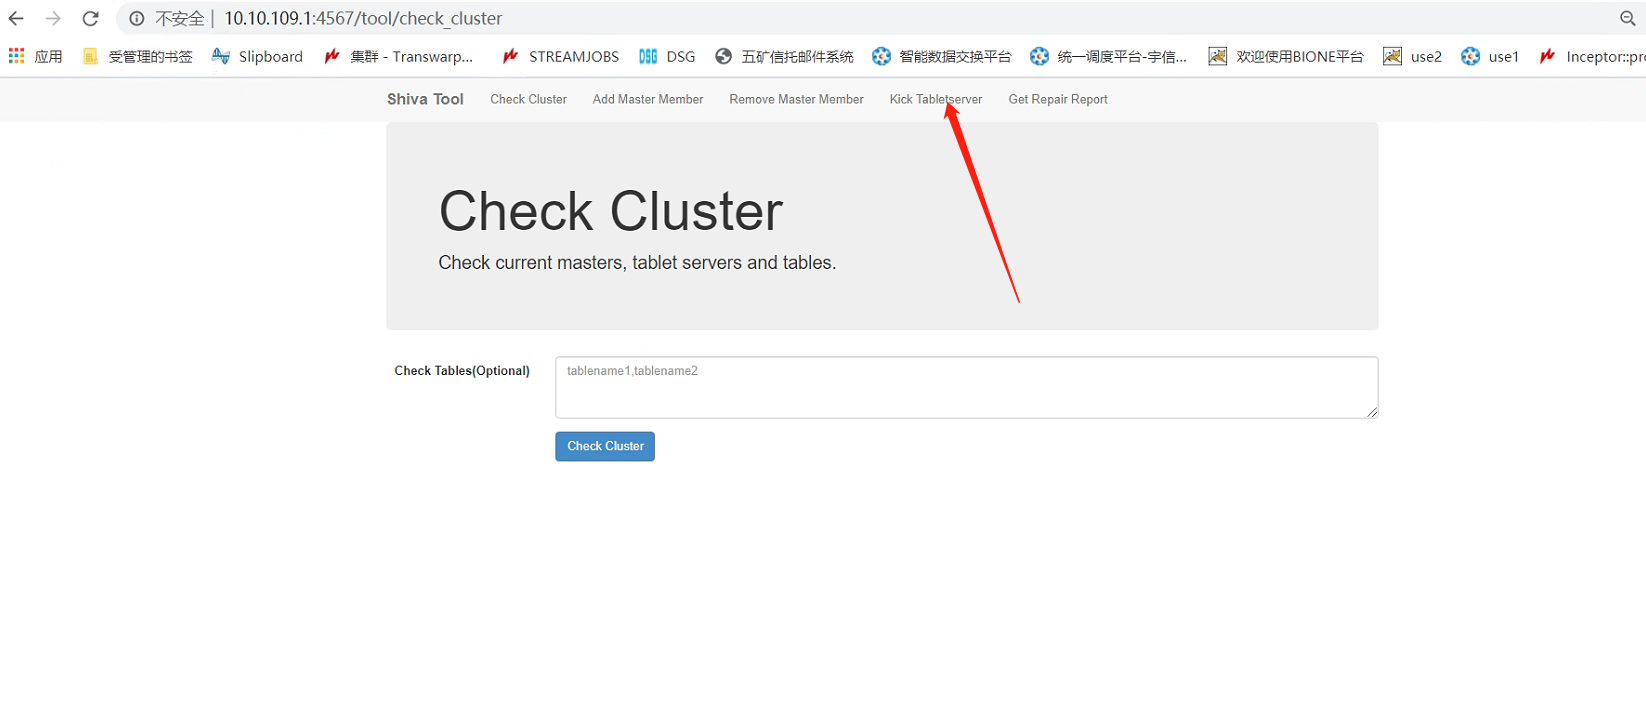
Task: Click the site security info icon
Action: 137,18
